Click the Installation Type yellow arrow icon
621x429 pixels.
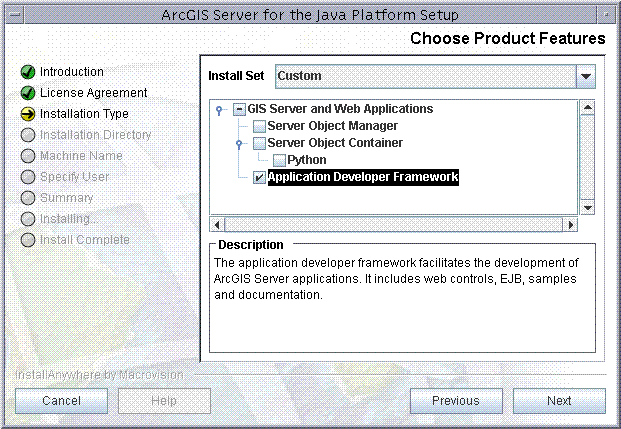pos(28,114)
